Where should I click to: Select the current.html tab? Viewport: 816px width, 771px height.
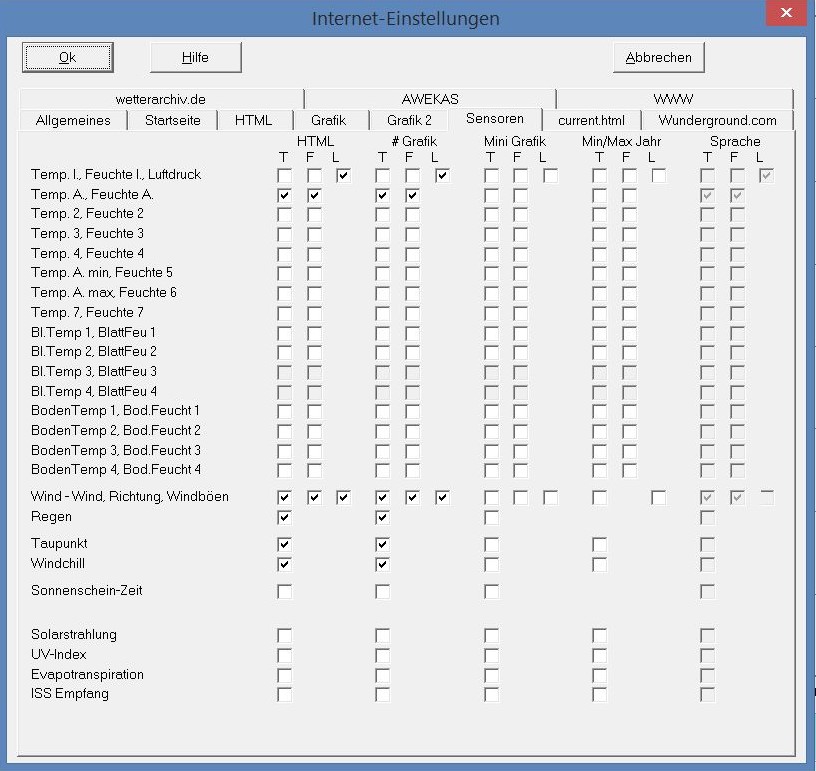coord(591,120)
